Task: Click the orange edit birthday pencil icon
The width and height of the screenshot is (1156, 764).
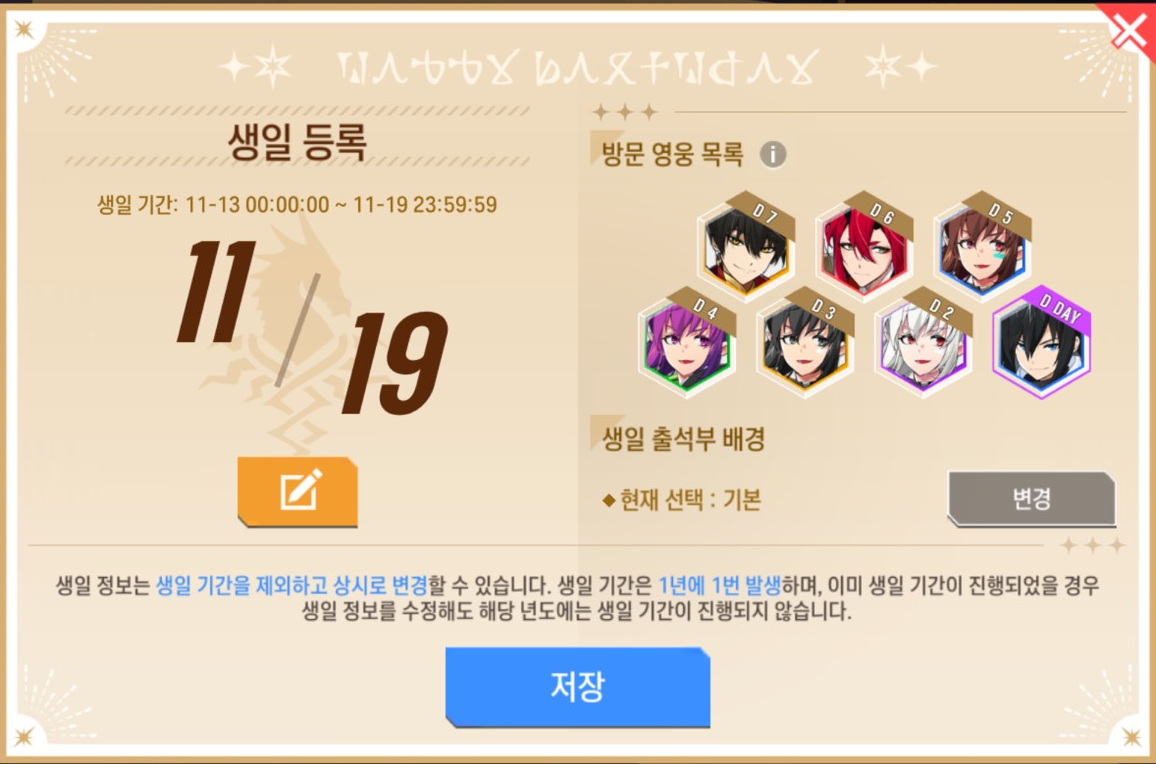Action: click(x=297, y=492)
